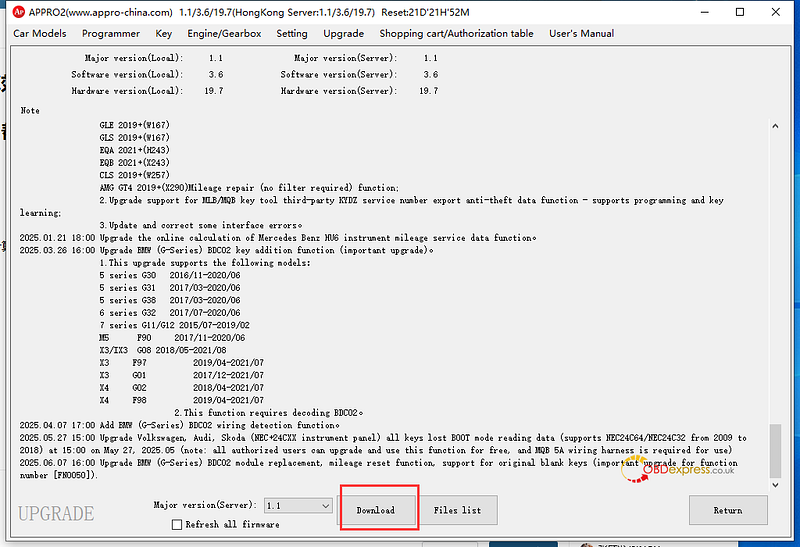Click the note scrollbar up arrow

(x=775, y=126)
